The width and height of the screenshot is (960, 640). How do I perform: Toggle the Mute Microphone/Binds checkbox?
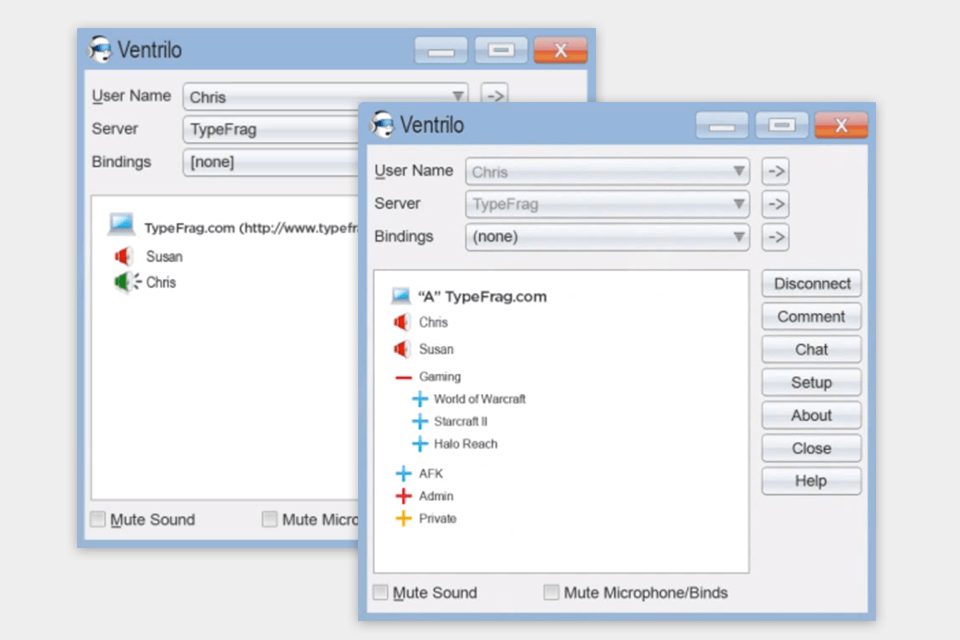552,593
